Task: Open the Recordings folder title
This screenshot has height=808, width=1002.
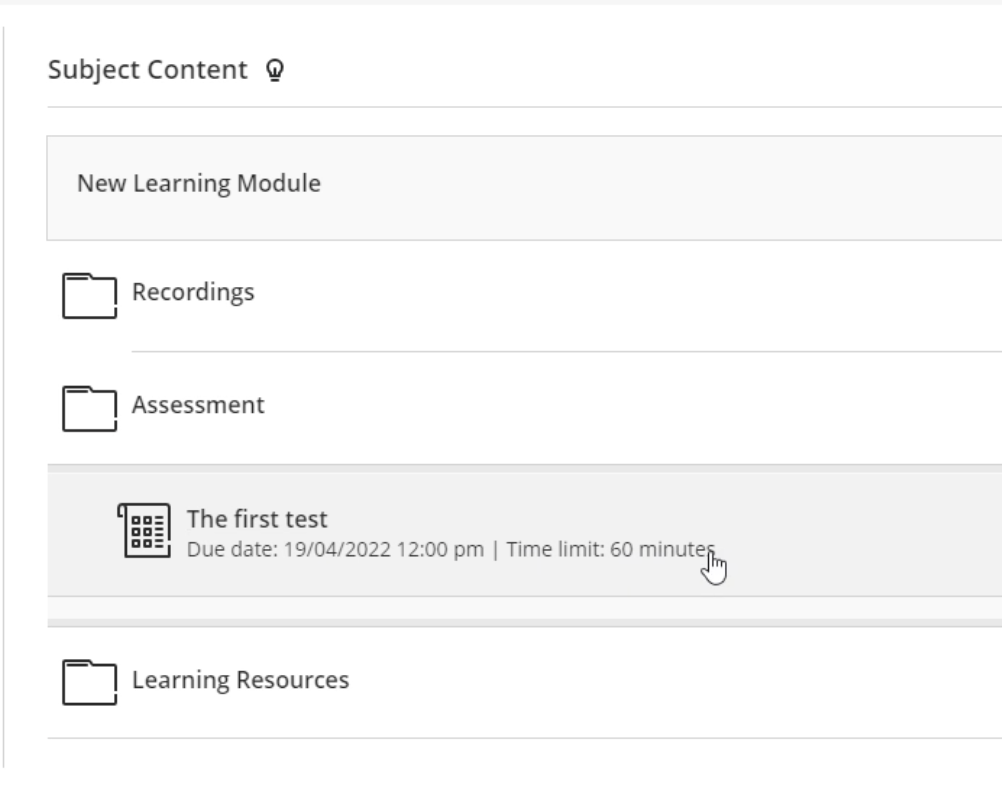Action: (x=193, y=292)
